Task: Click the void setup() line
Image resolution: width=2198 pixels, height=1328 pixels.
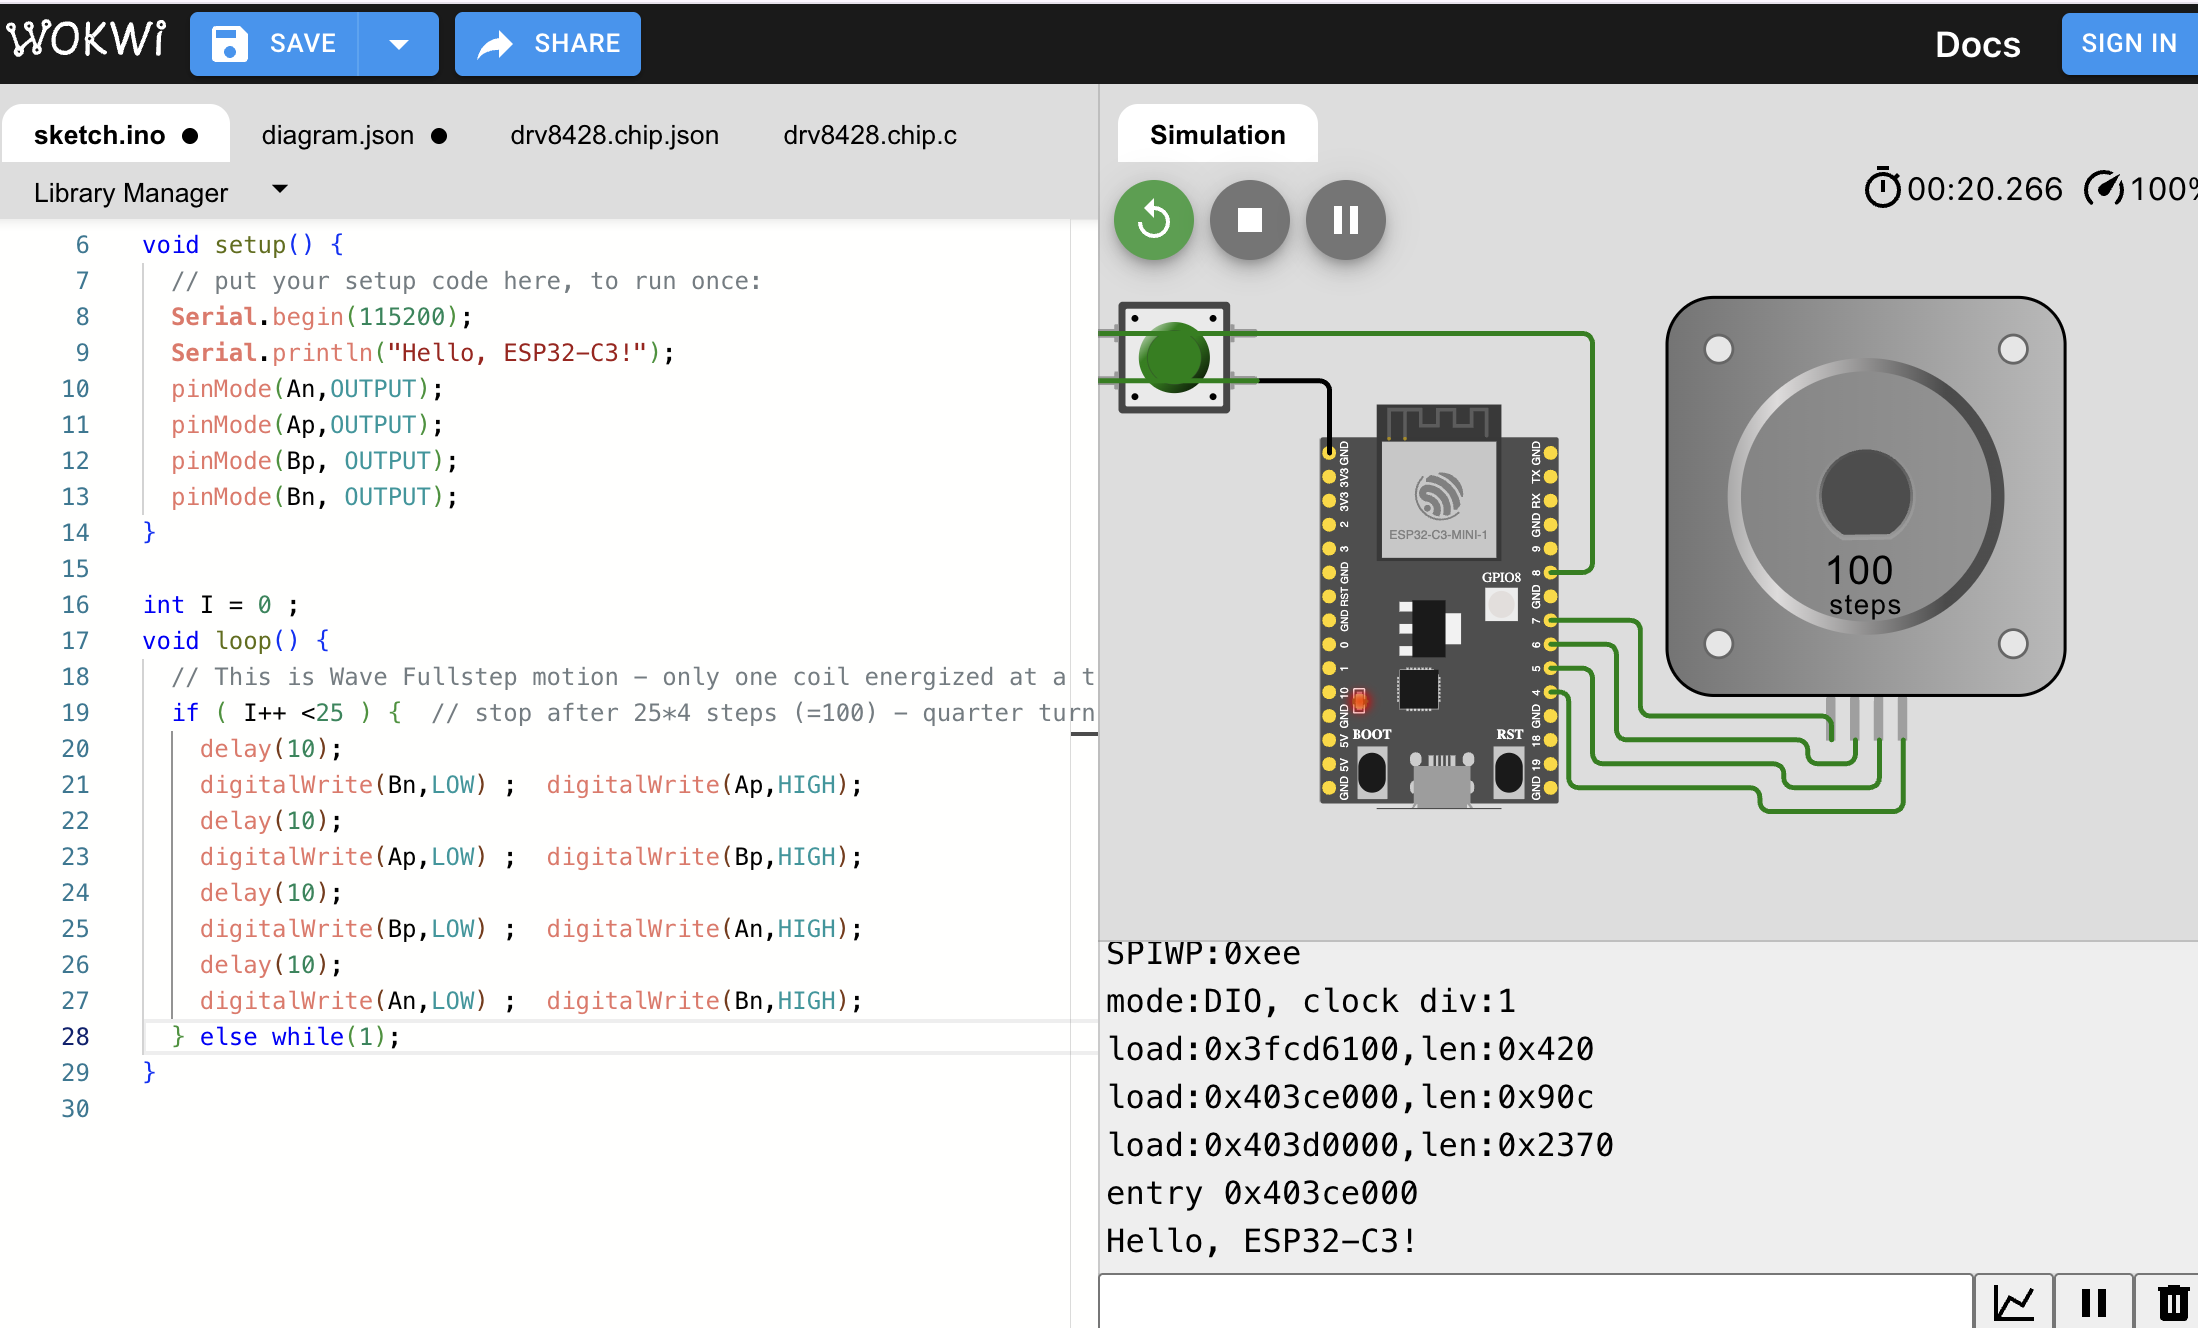Action: point(243,244)
